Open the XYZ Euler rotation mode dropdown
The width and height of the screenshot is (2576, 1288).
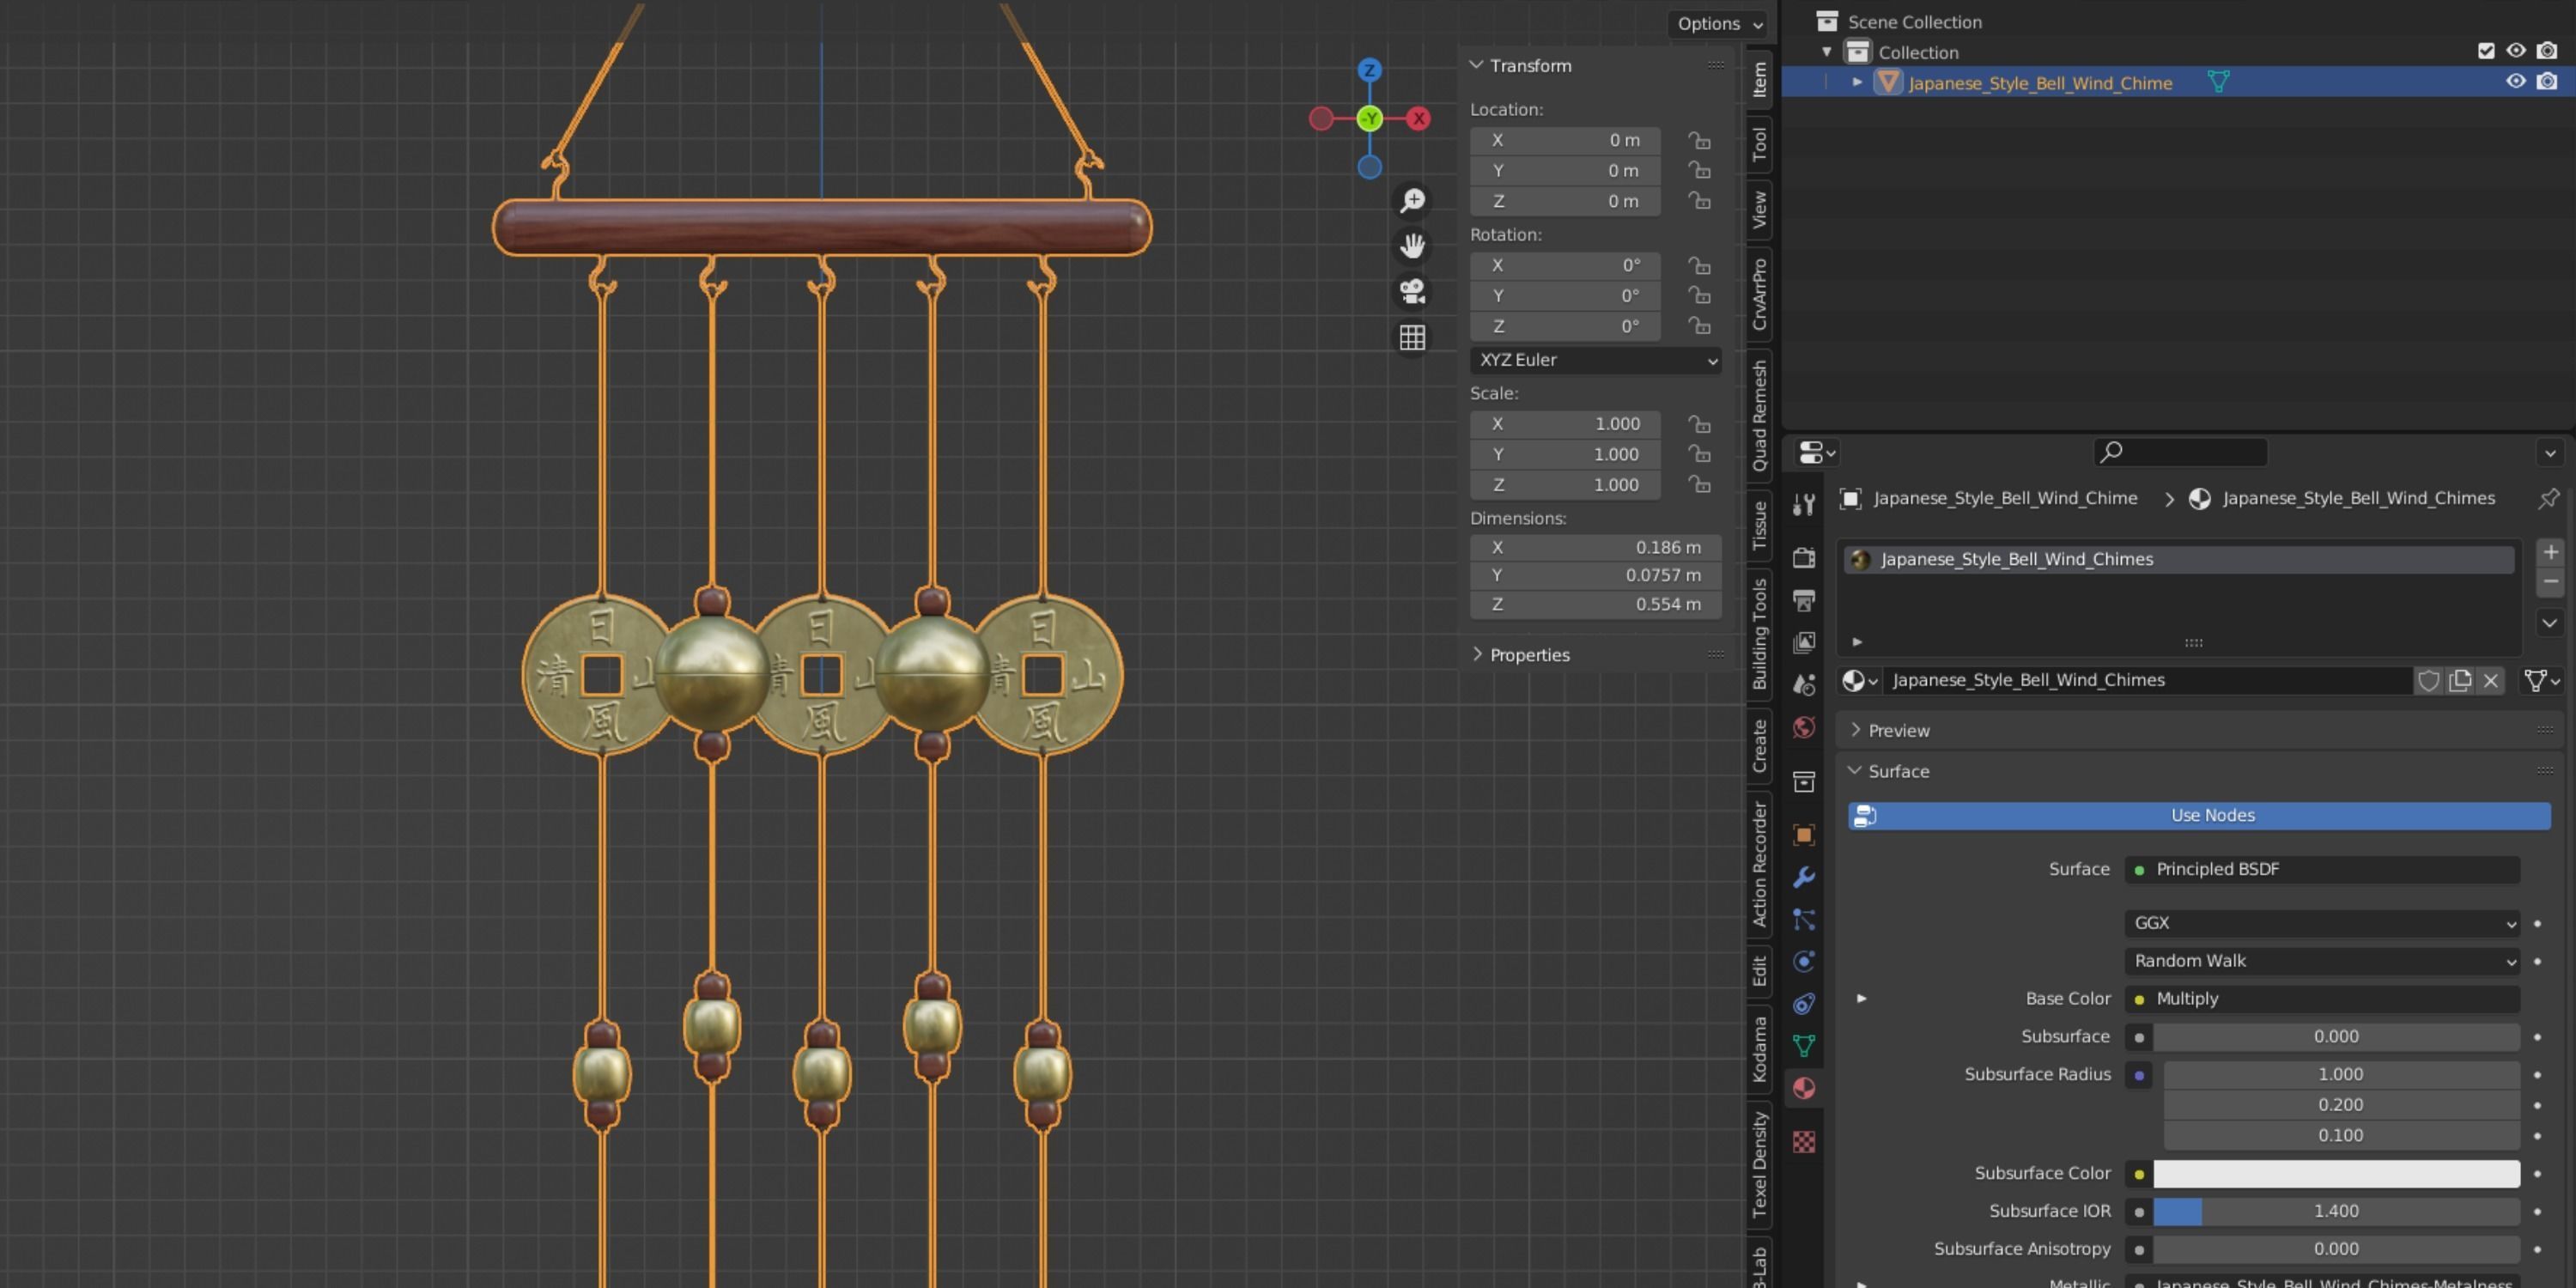[x=1595, y=360]
